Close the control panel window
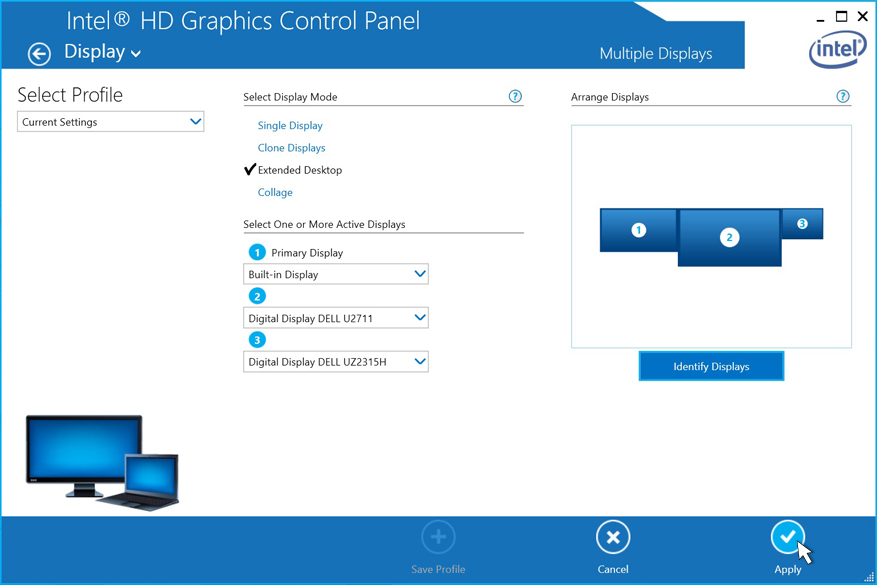The width and height of the screenshot is (877, 585). (862, 17)
